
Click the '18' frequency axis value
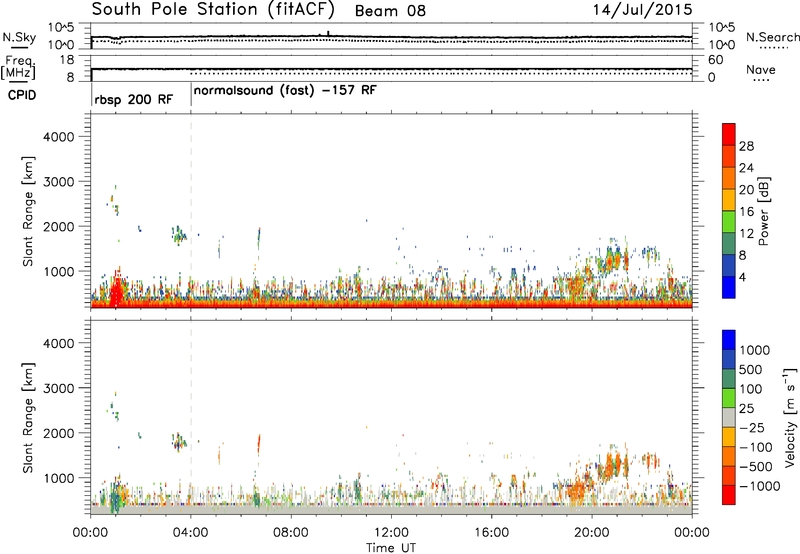coord(66,59)
